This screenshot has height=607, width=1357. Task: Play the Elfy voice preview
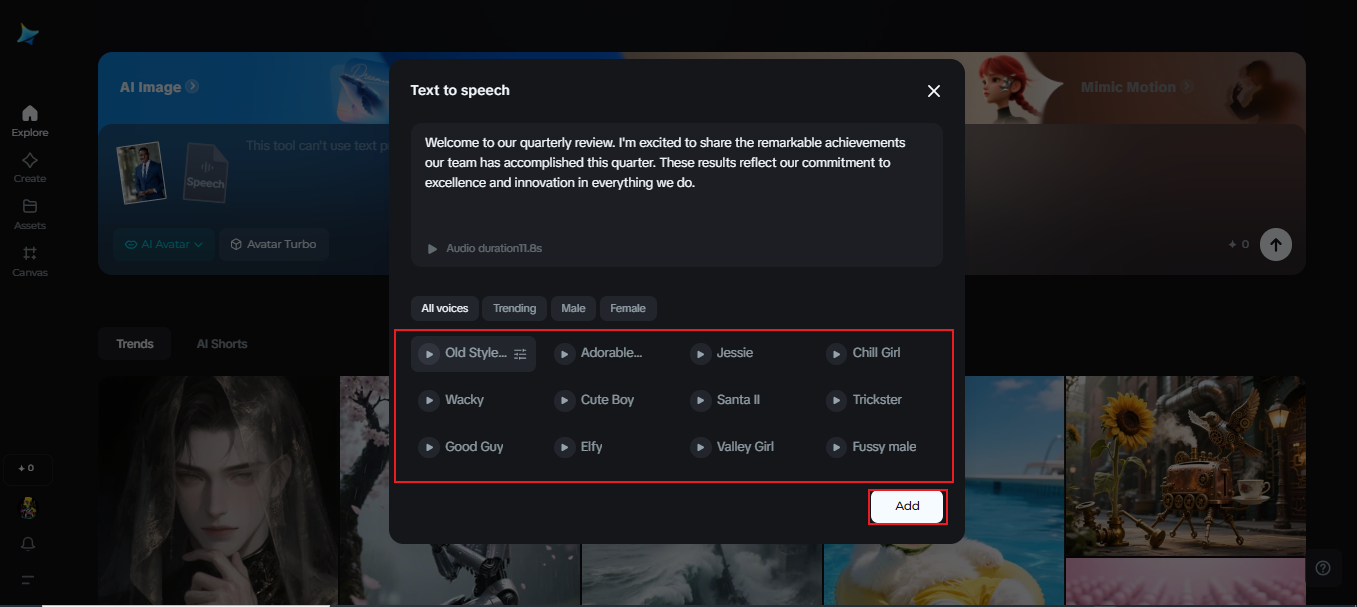point(565,448)
